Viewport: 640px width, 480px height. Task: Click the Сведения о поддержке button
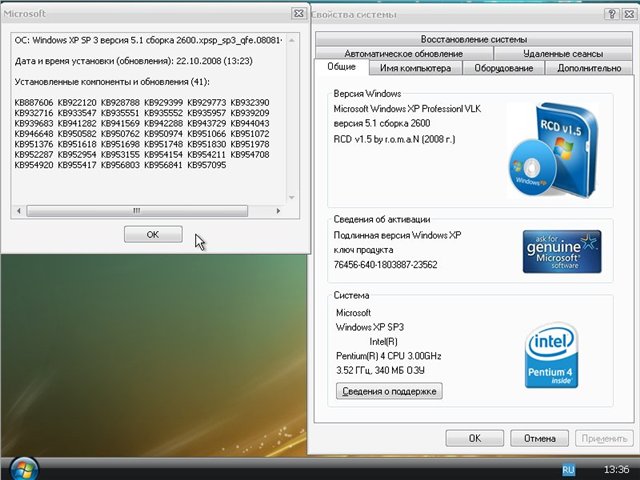click(389, 391)
